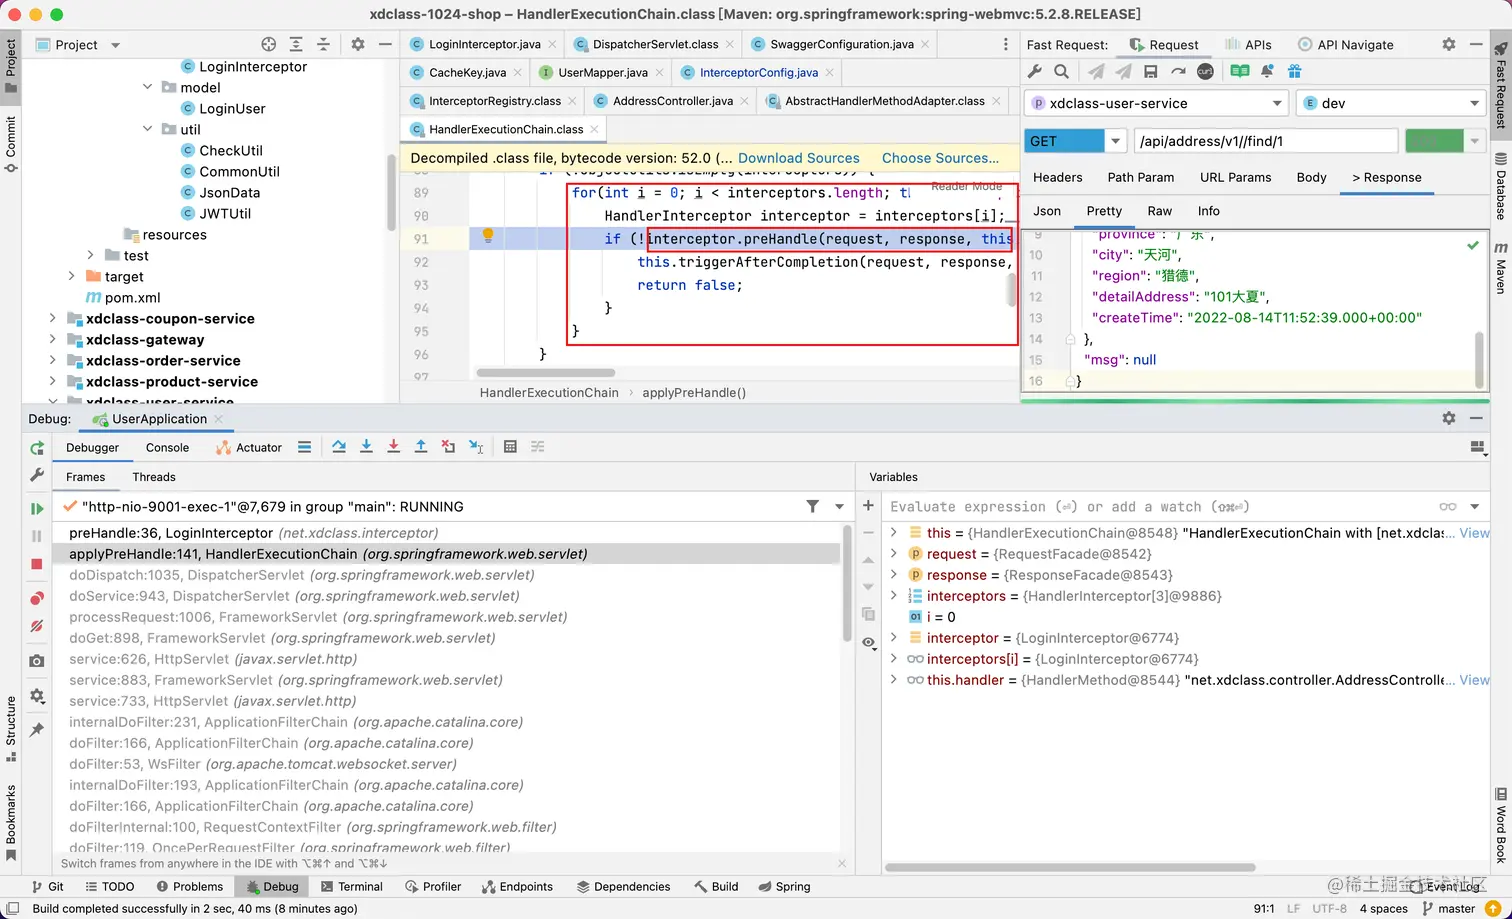The image size is (1512, 919).
Task: Collapse the util package folder
Action: tap(148, 129)
